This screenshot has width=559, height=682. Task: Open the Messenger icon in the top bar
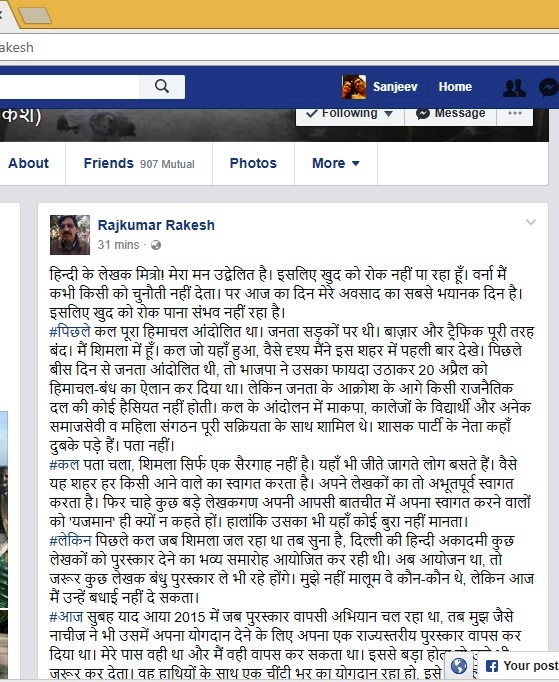coord(549,87)
